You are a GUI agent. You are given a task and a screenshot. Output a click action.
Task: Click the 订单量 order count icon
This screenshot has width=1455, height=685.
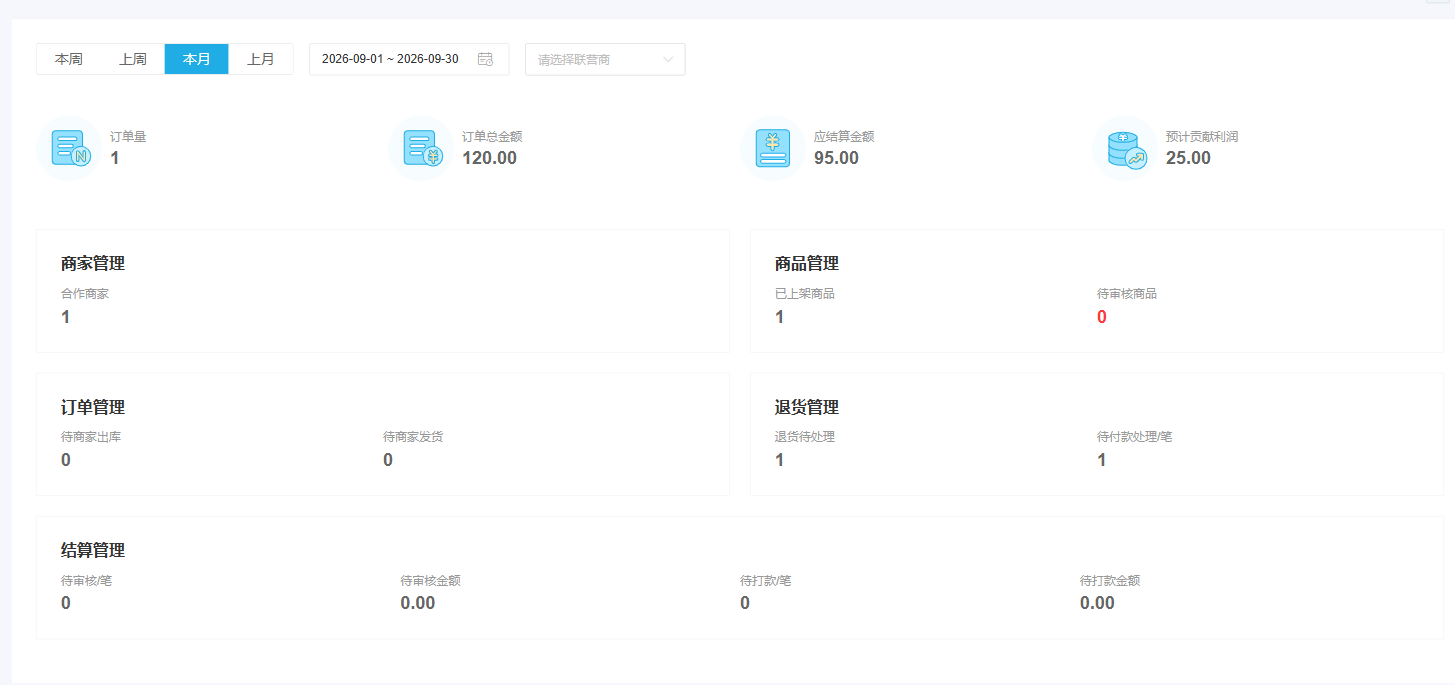click(70, 148)
